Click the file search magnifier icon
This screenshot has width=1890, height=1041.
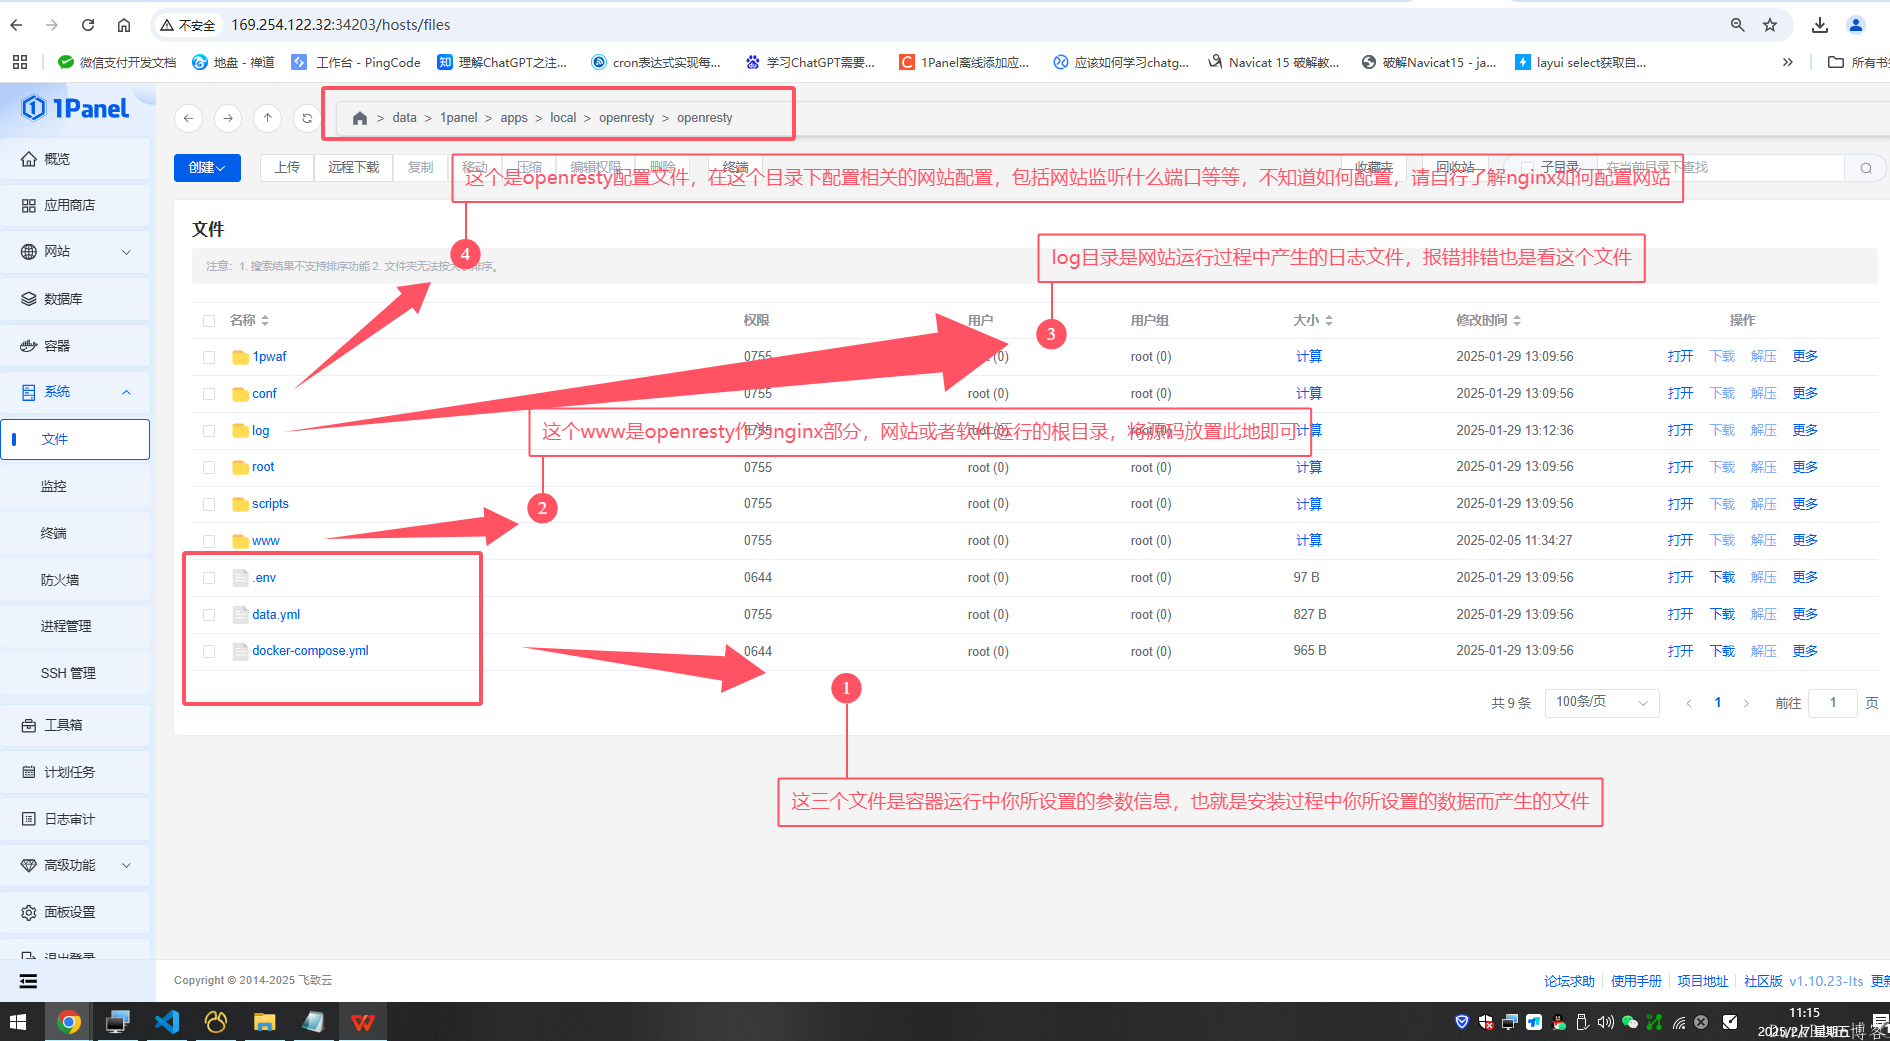tap(1866, 168)
